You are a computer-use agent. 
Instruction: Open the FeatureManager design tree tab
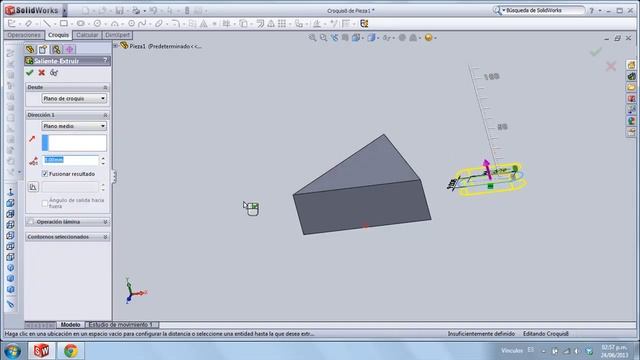pyautogui.click(x=30, y=49)
